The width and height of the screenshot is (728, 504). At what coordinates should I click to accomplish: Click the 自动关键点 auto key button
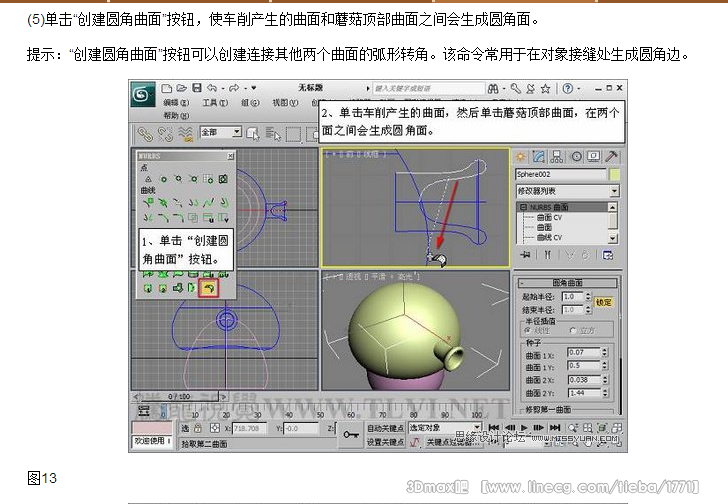coord(385,428)
